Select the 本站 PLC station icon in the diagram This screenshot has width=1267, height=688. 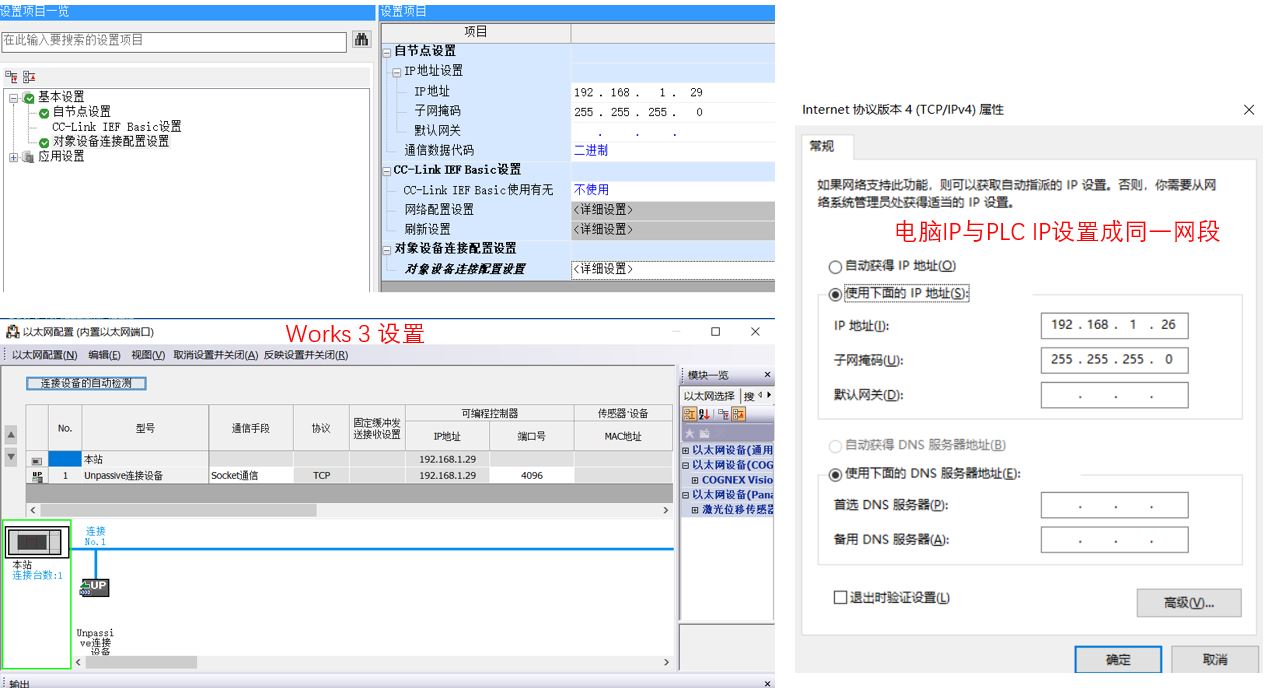tap(35, 542)
